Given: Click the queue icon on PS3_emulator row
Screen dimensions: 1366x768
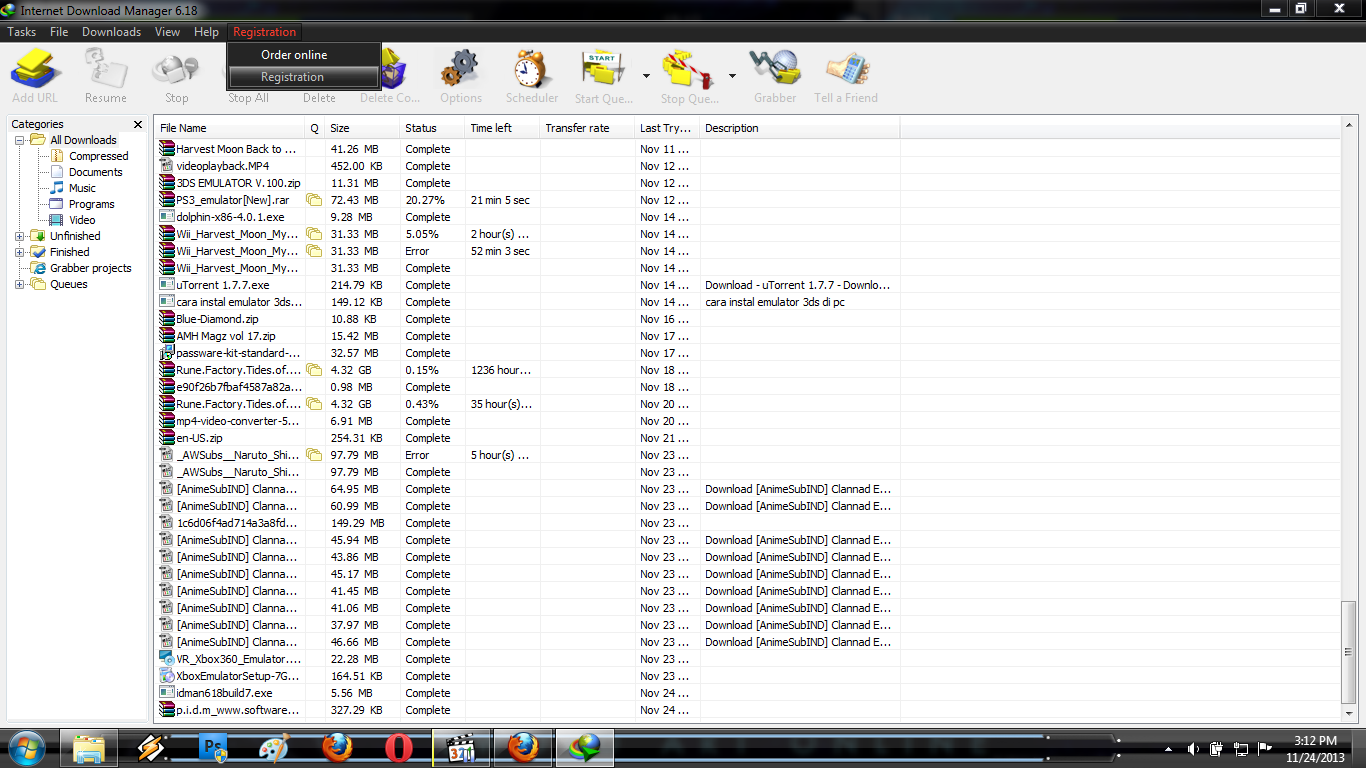Looking at the screenshot, I should [x=314, y=200].
